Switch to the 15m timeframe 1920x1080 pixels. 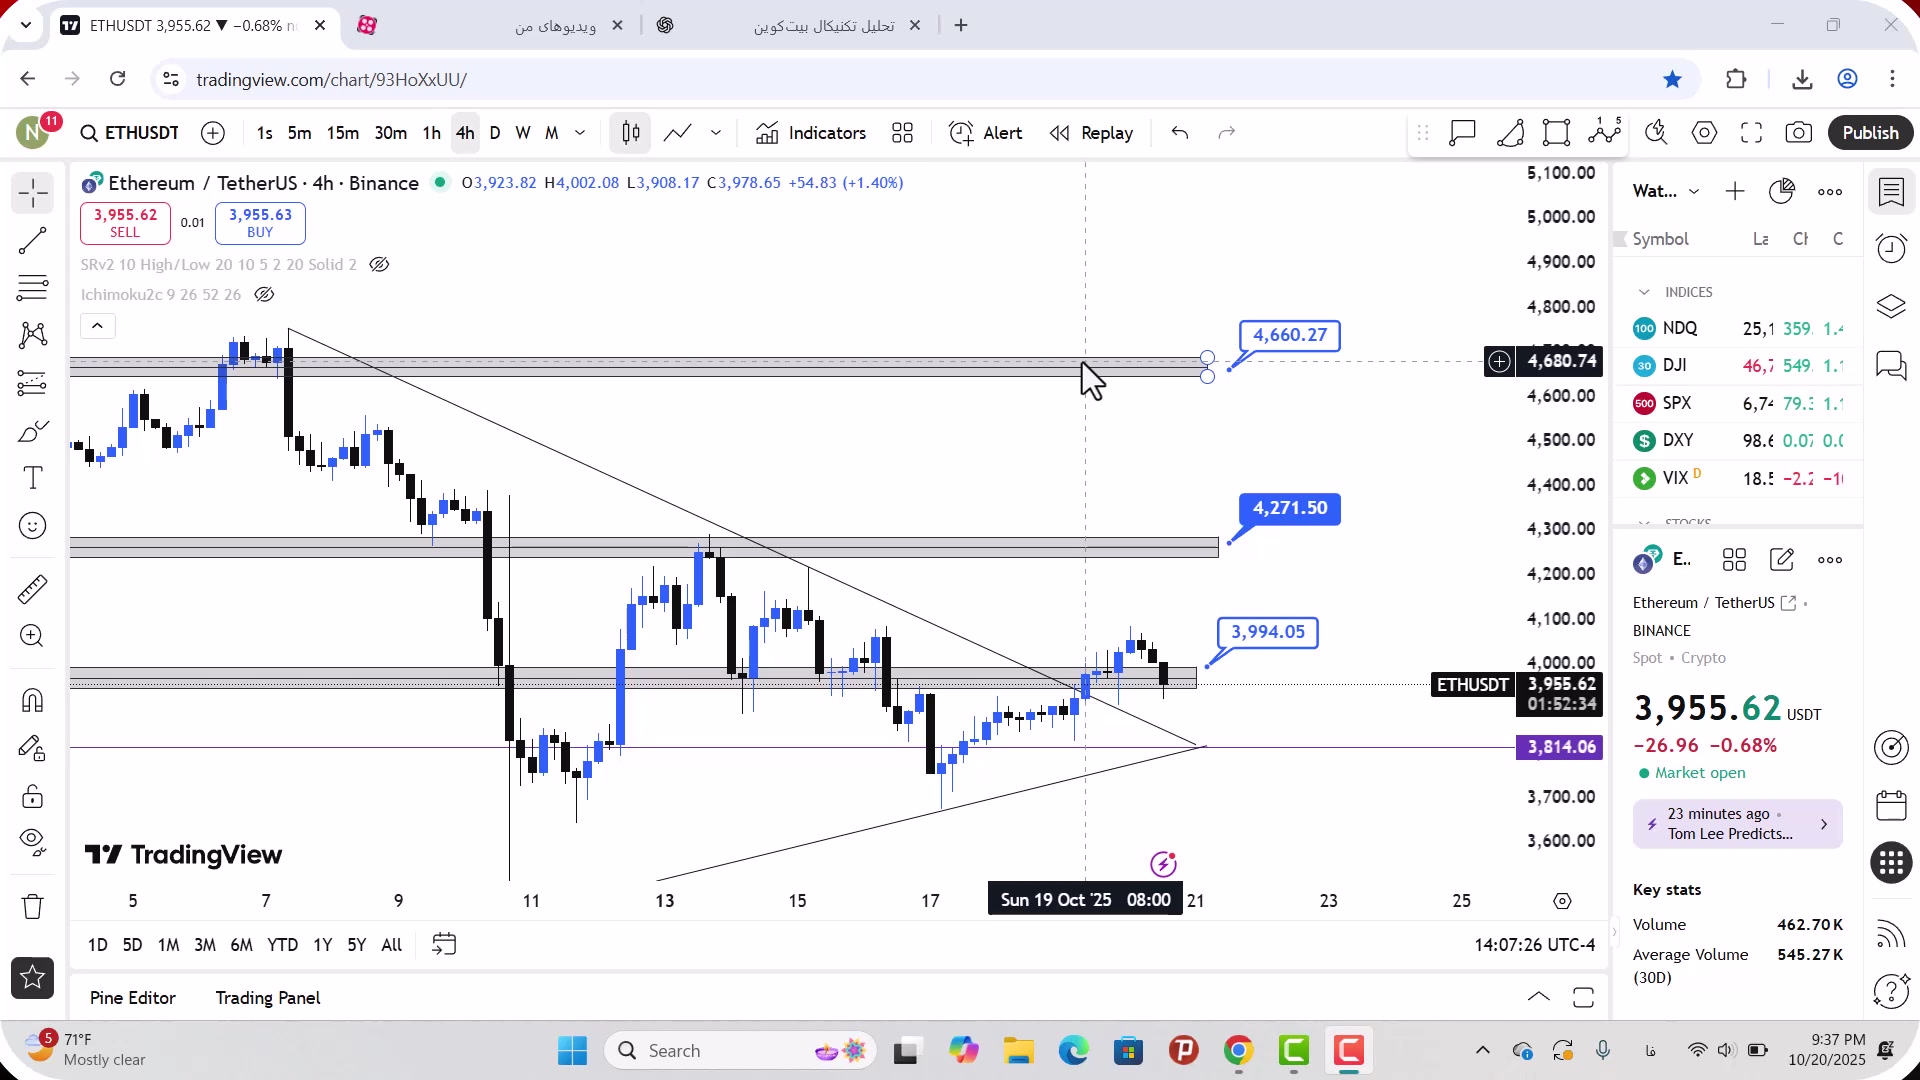343,133
